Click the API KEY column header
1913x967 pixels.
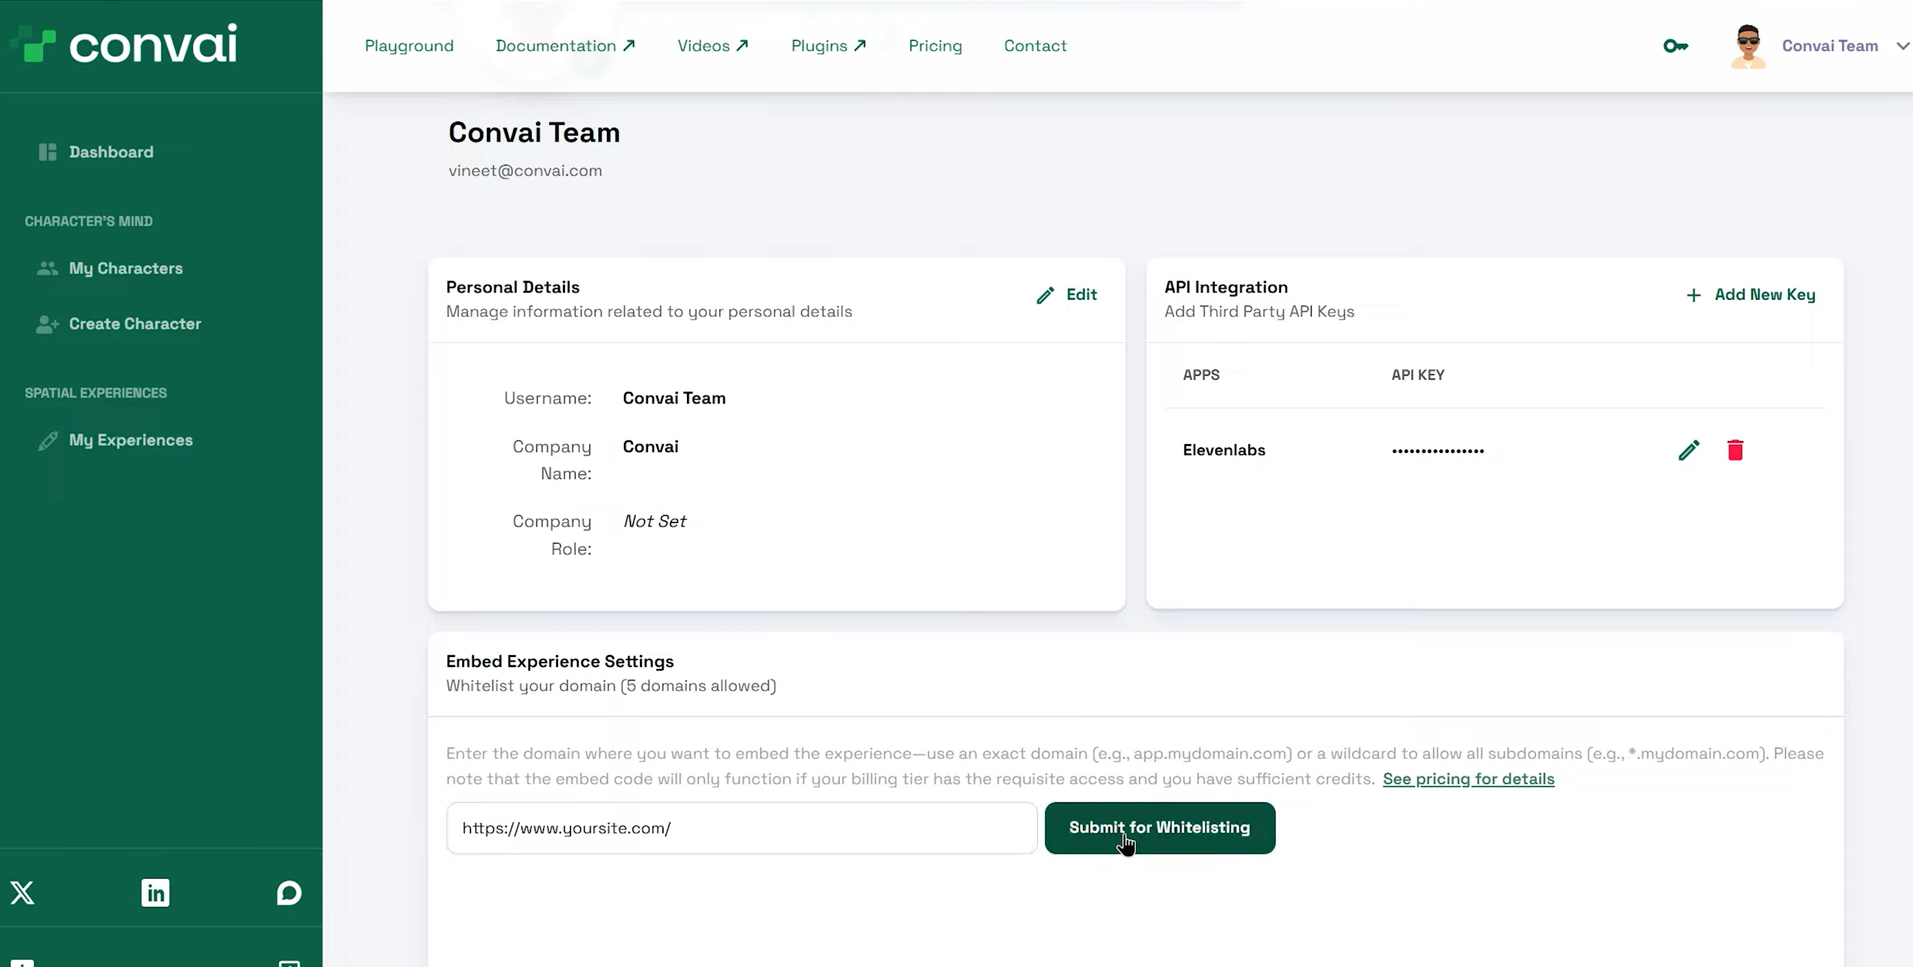click(1418, 375)
